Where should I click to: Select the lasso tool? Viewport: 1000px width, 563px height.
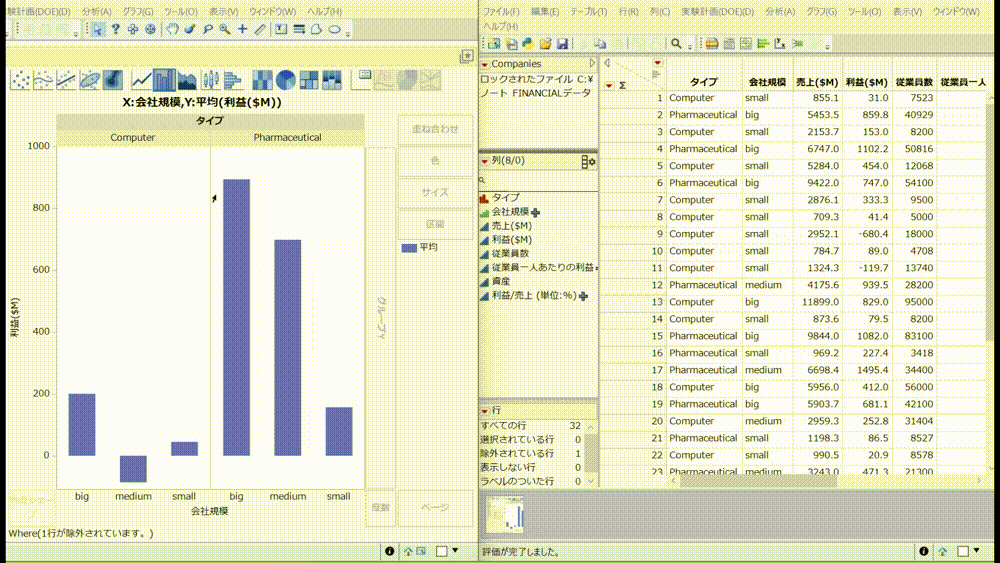point(207,29)
